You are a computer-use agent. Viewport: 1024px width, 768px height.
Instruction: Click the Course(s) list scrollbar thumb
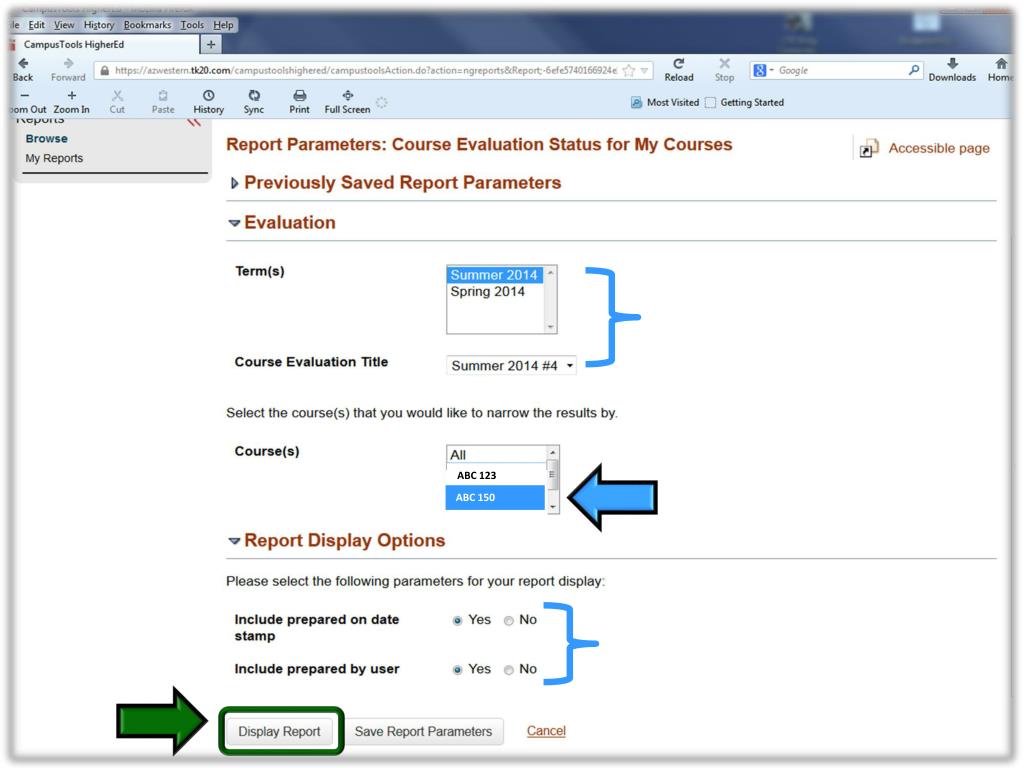tap(552, 474)
